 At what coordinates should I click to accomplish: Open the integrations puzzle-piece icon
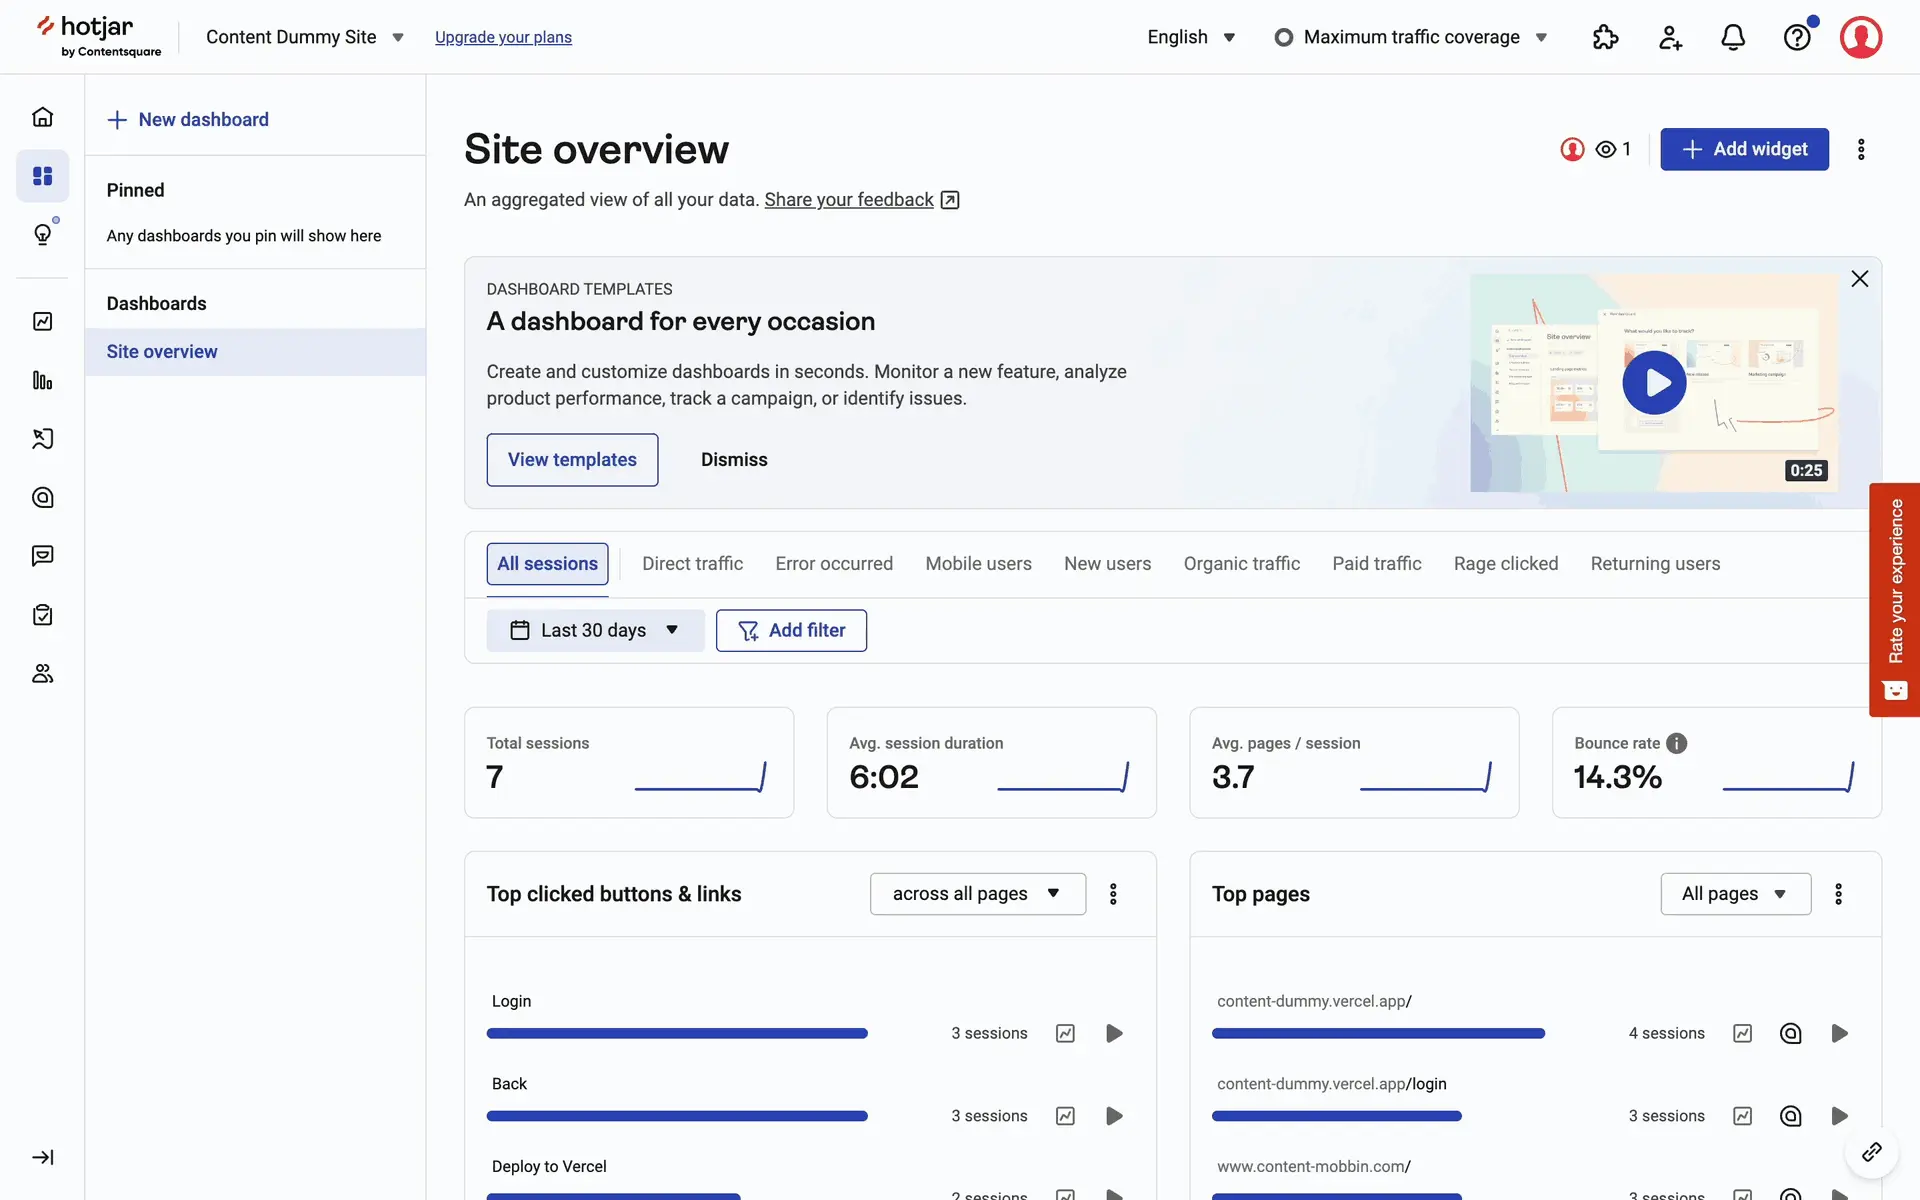(x=1605, y=37)
